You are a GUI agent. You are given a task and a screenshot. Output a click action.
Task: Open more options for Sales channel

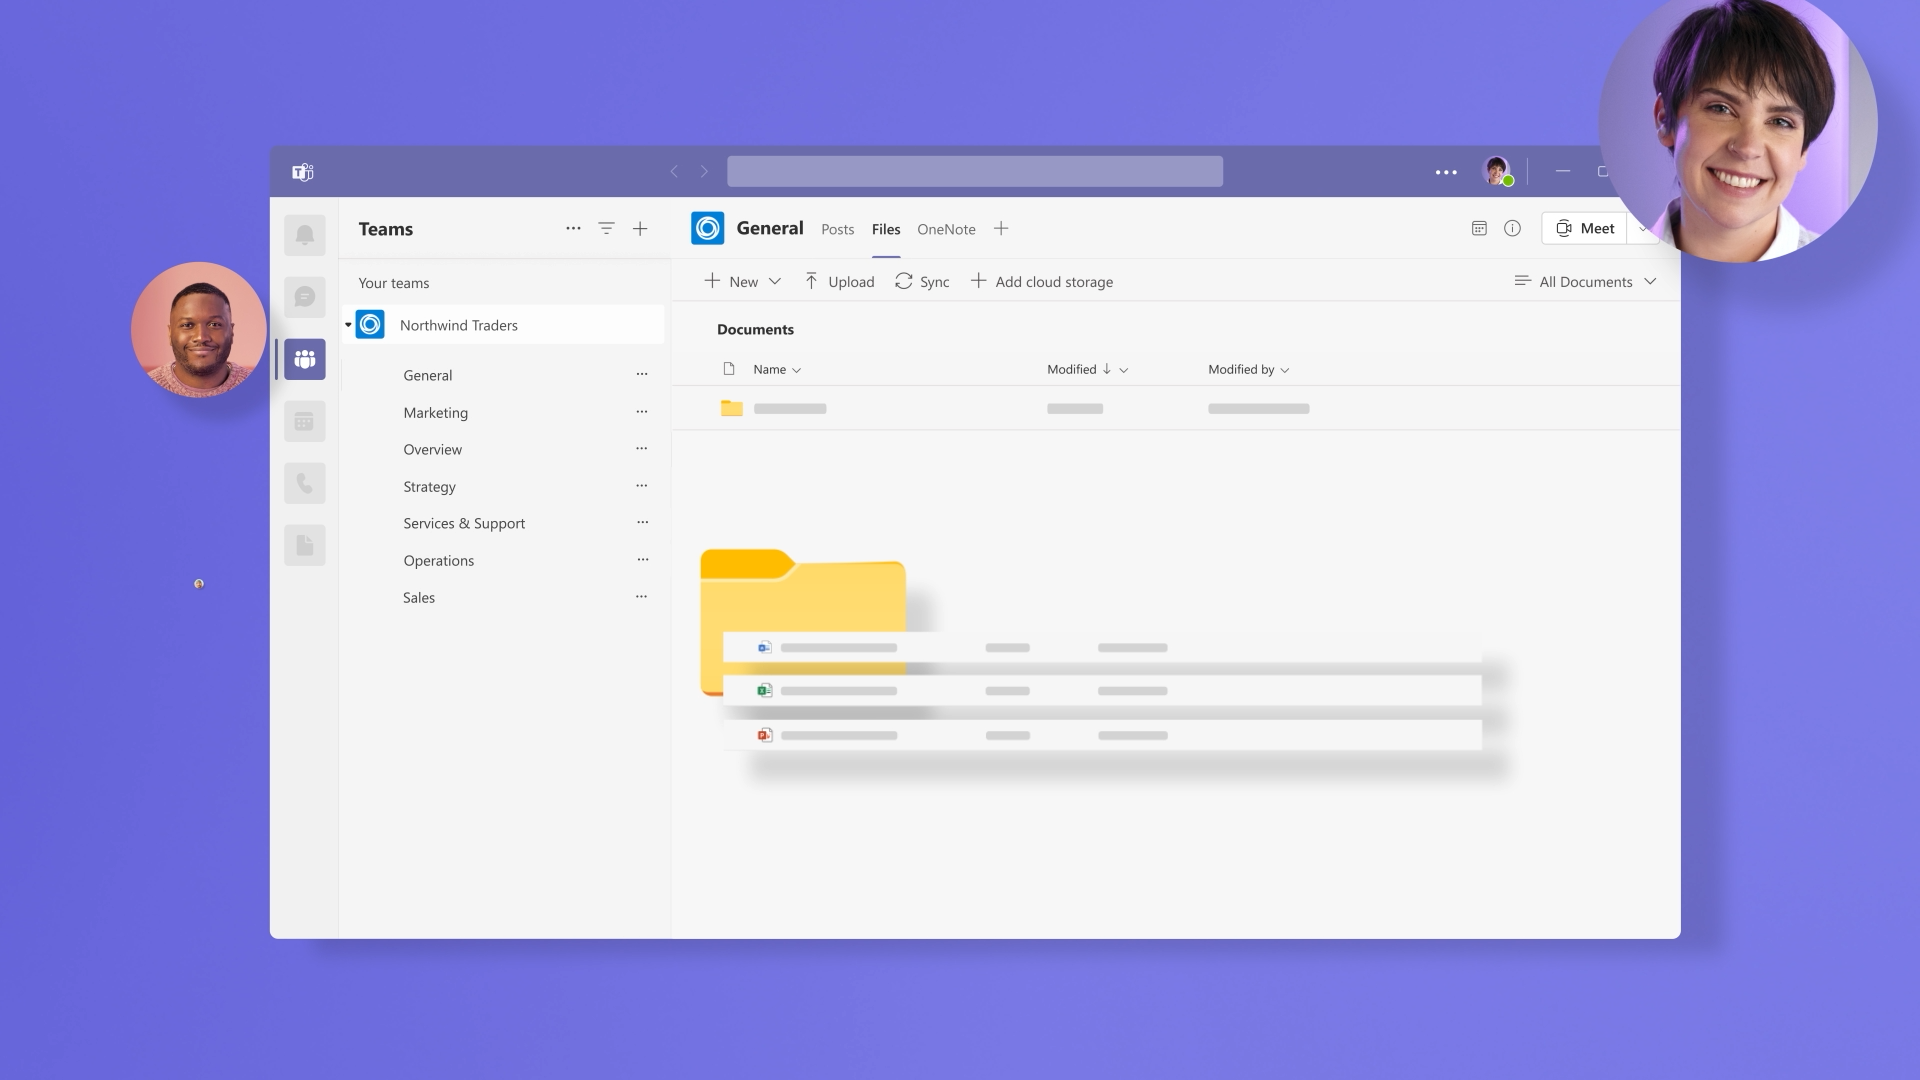tap(642, 596)
